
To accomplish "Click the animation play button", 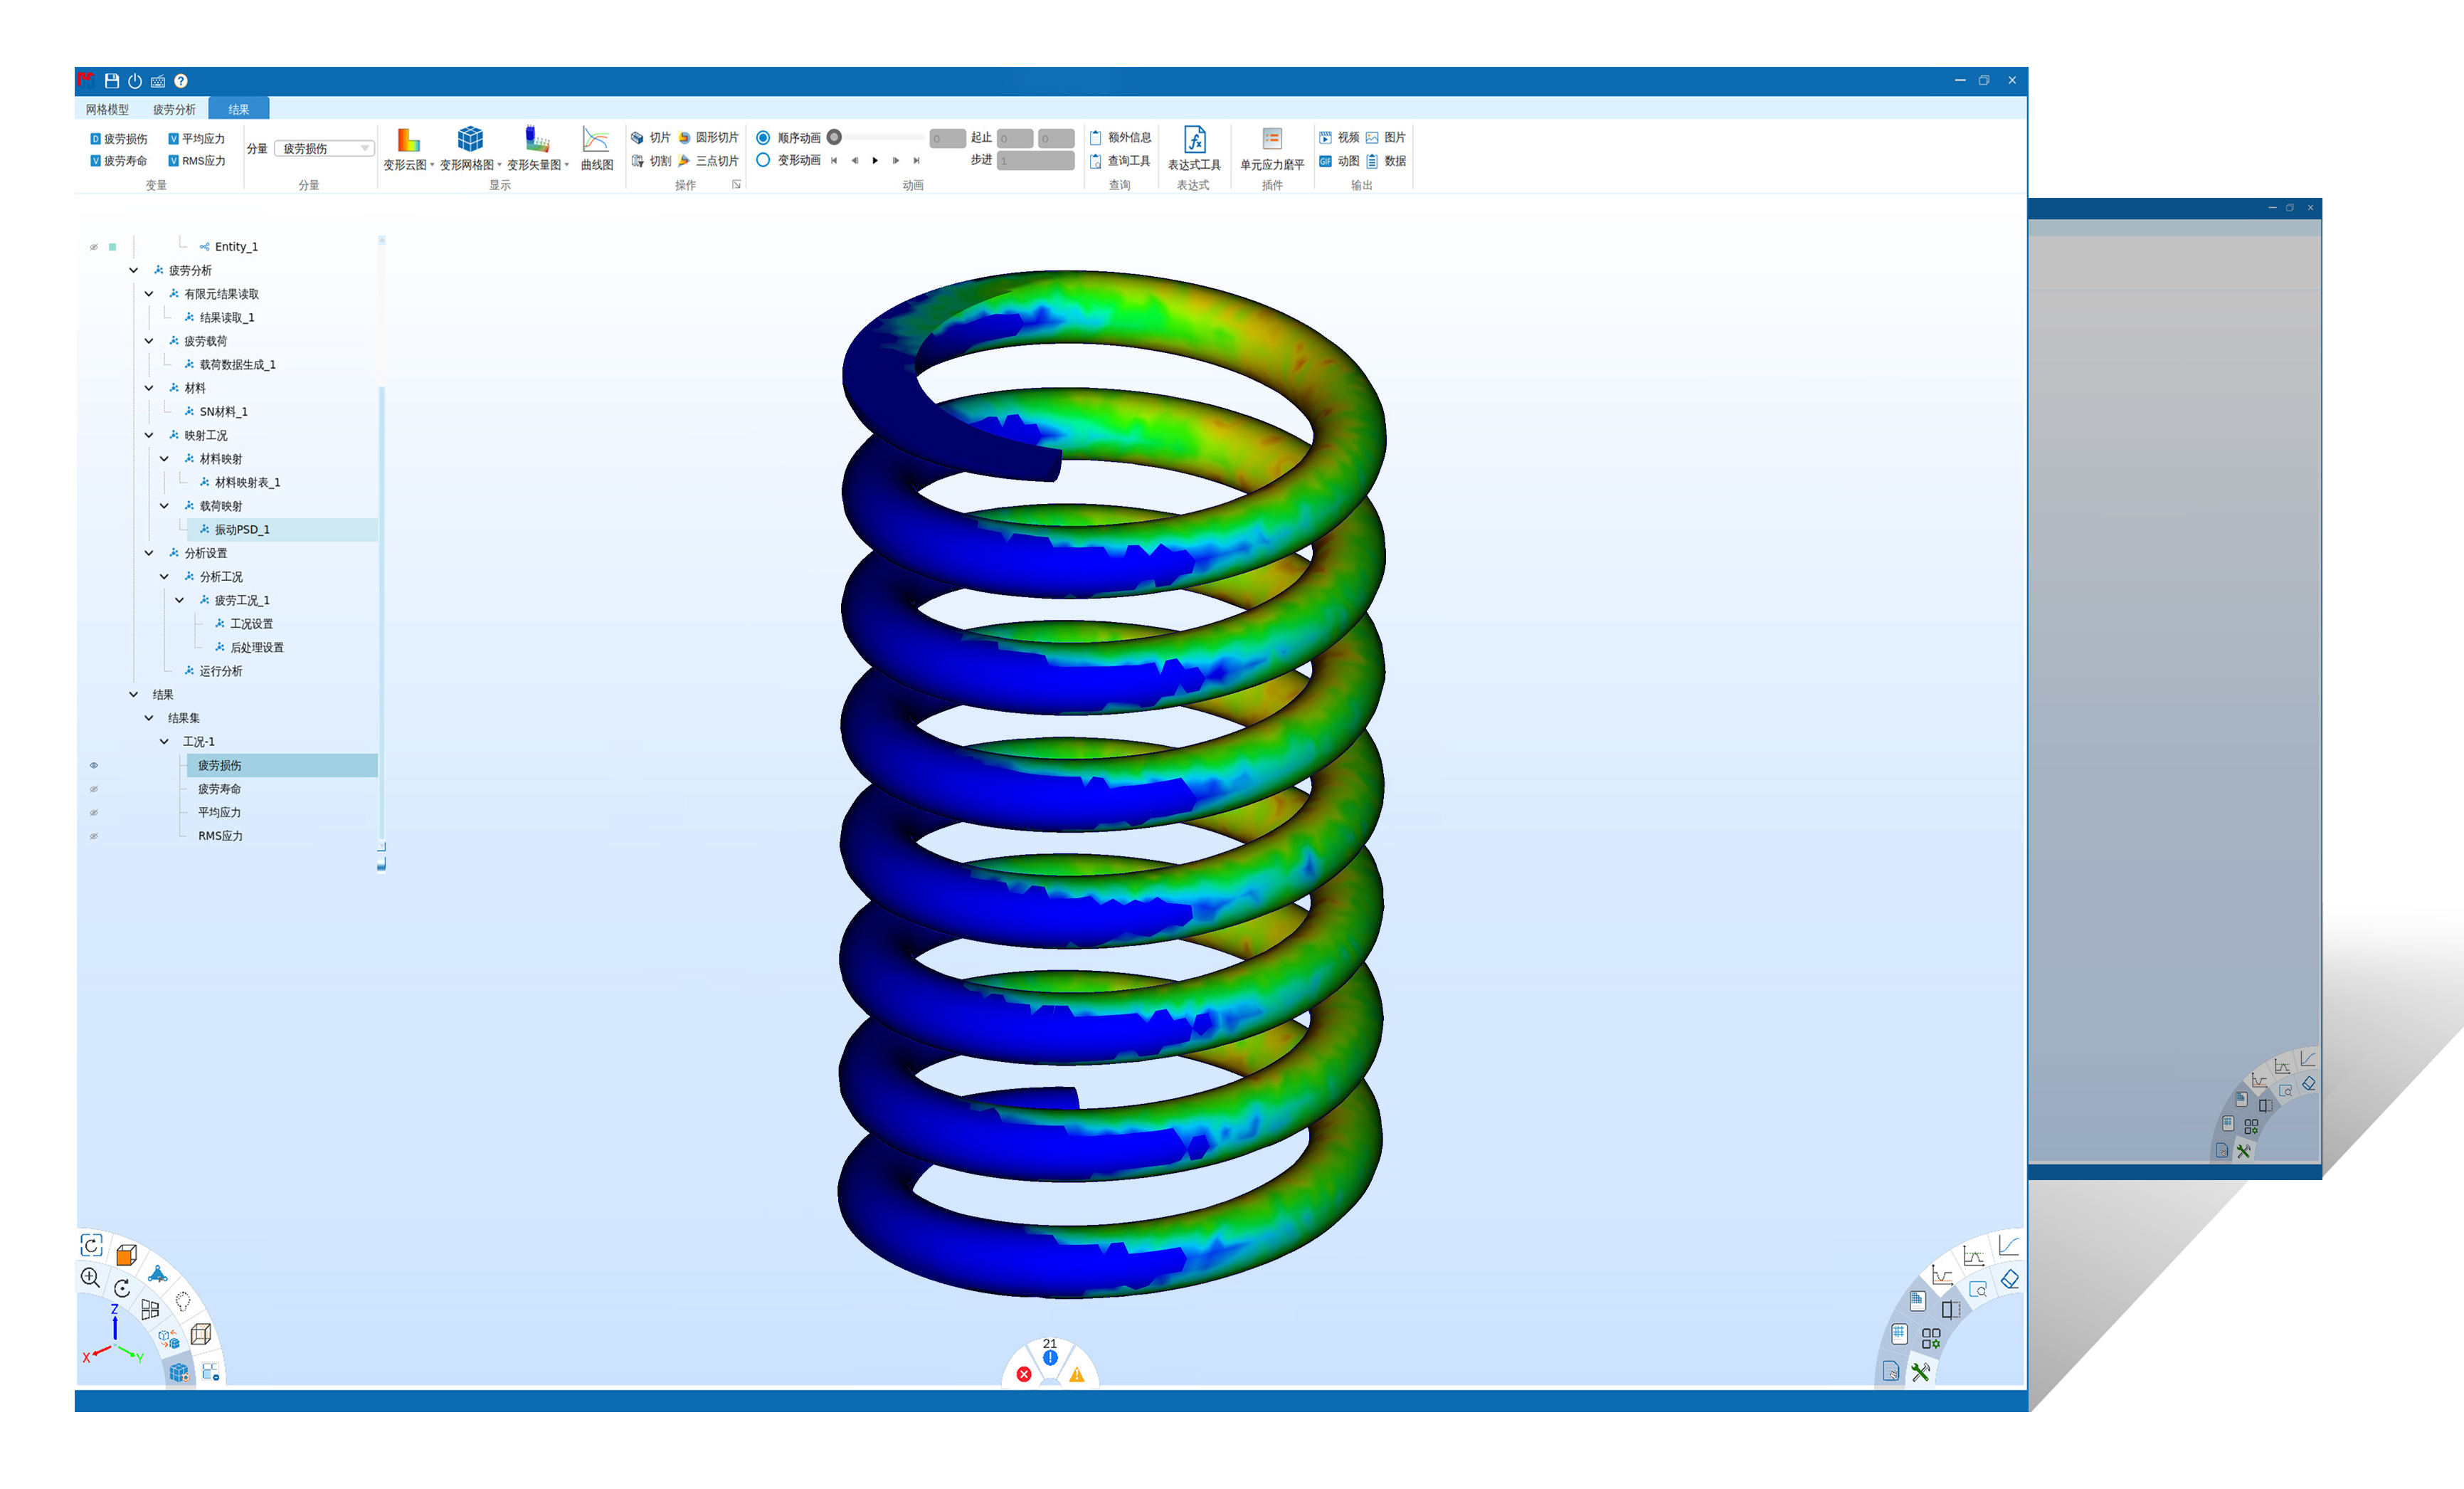I will (875, 160).
